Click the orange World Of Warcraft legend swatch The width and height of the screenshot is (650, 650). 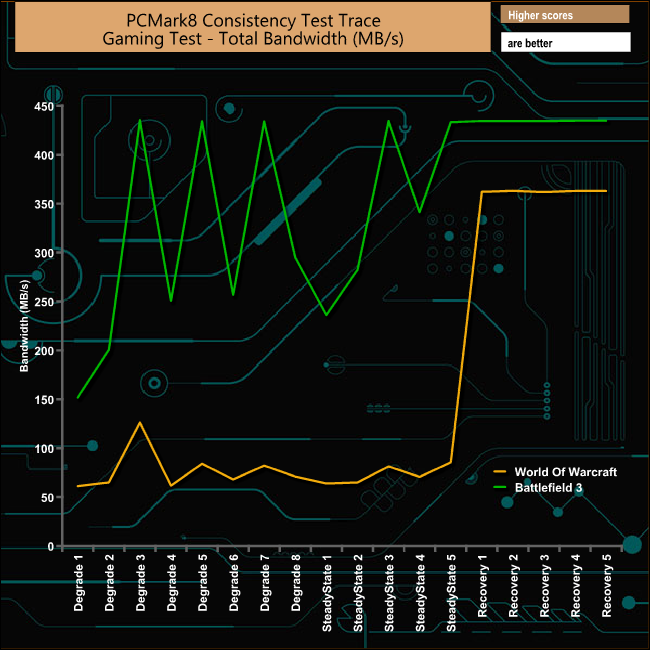pos(500,472)
